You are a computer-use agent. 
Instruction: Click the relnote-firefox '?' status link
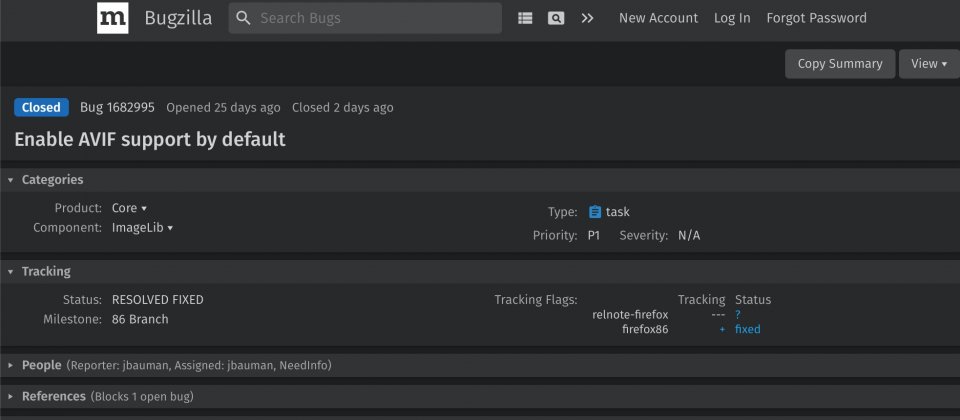(738, 315)
